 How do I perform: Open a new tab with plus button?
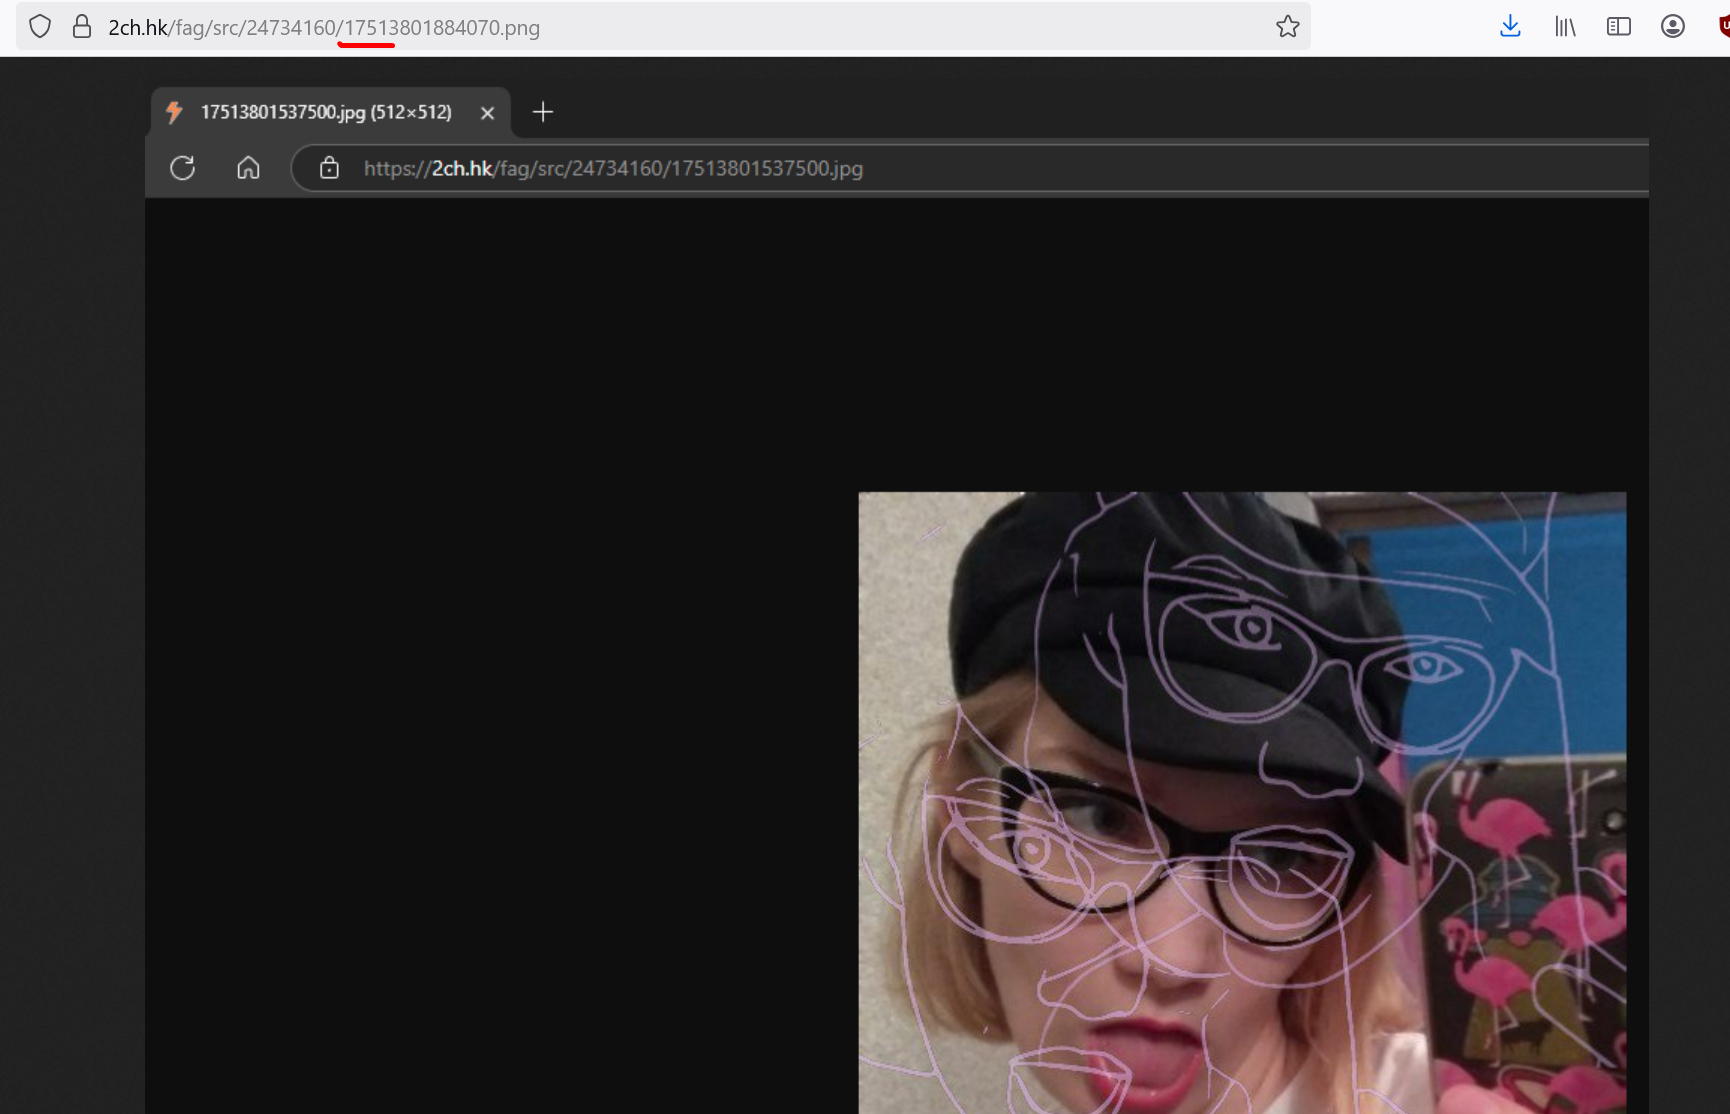tap(543, 112)
